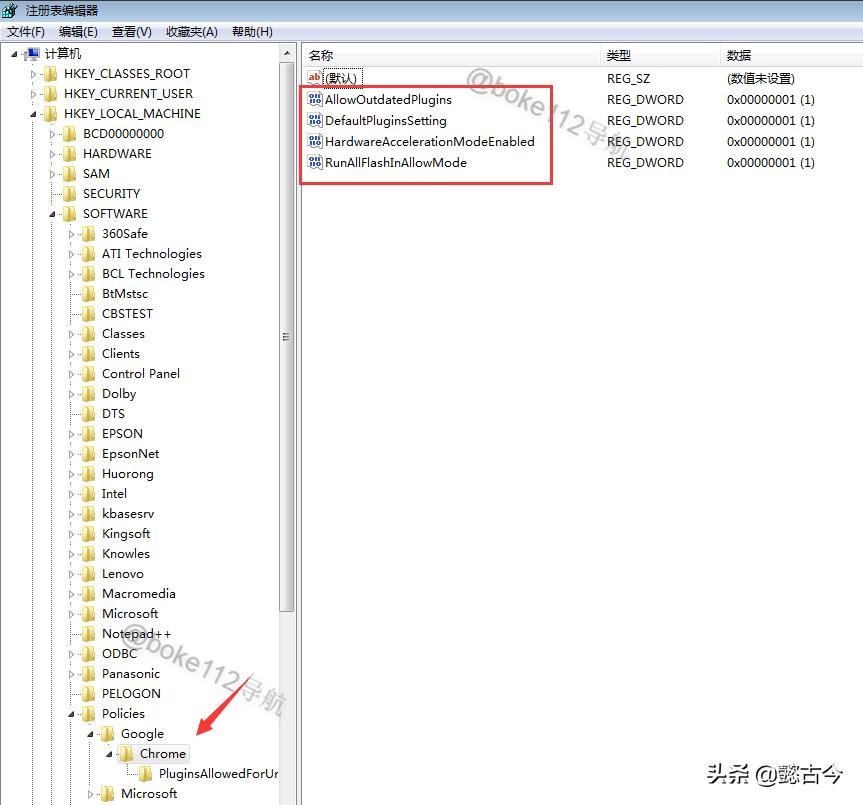Screen dimensions: 863x805
Task: Click the PluginsAllowedForUr folder icon
Action: coord(146,774)
